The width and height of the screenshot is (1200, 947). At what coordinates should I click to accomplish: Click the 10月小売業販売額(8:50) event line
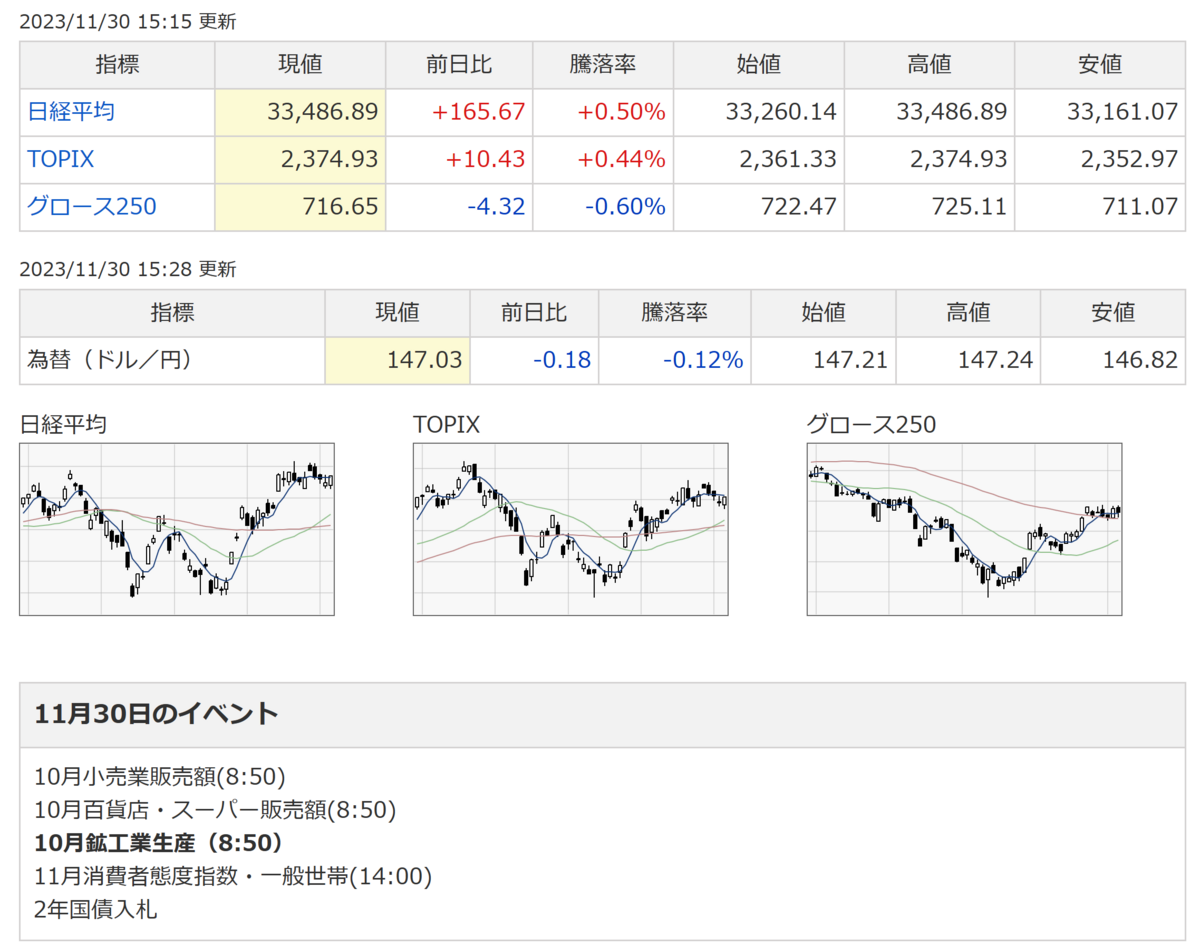[x=160, y=776]
